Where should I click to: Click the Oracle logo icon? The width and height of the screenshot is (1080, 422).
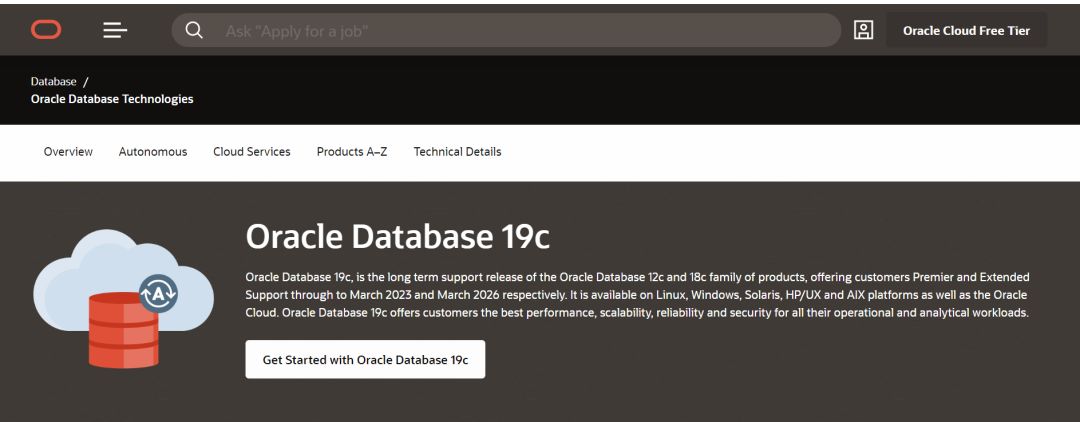(46, 30)
